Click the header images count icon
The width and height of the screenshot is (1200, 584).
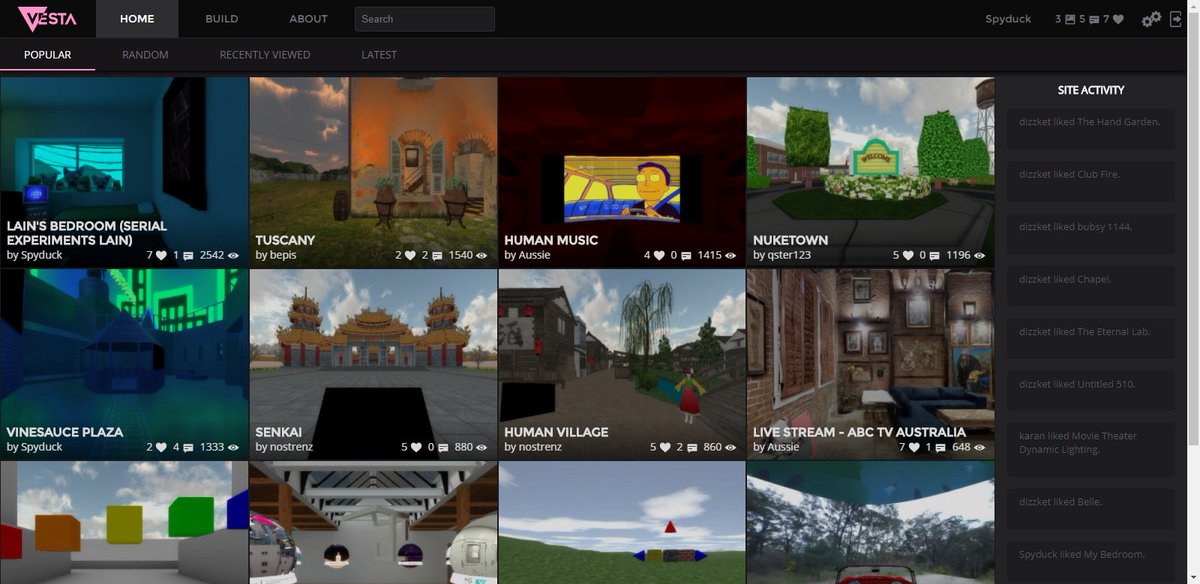pyautogui.click(x=1071, y=19)
